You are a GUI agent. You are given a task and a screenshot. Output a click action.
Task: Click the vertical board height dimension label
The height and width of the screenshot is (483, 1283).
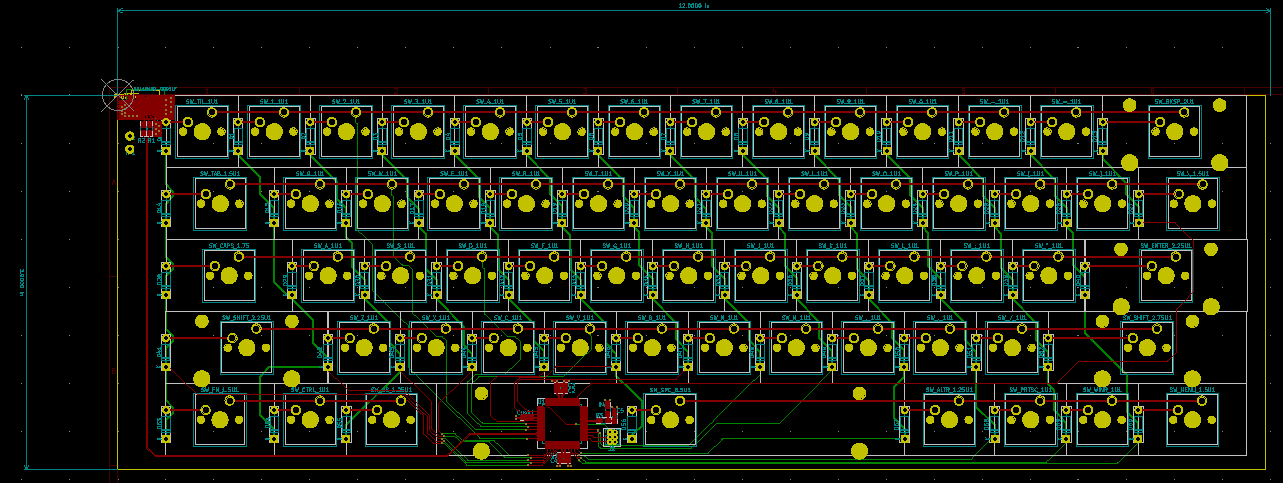[21, 281]
